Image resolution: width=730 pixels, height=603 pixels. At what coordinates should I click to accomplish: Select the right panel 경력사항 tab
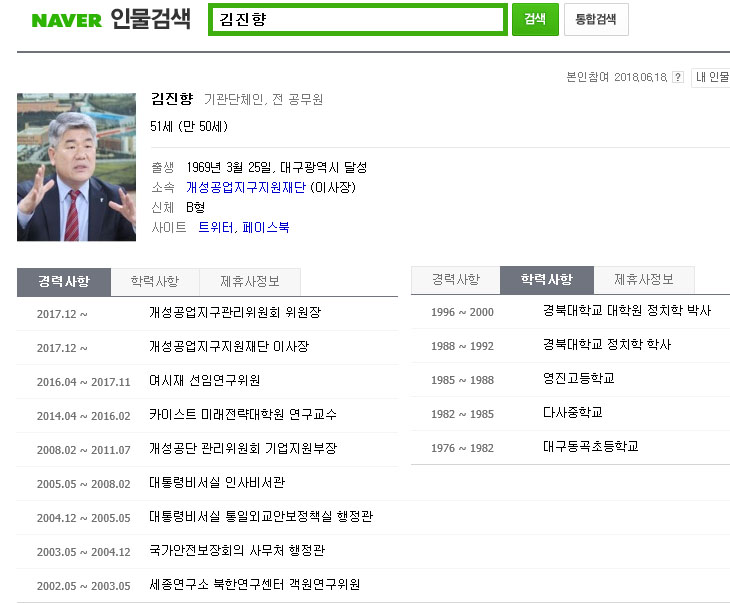coord(455,279)
